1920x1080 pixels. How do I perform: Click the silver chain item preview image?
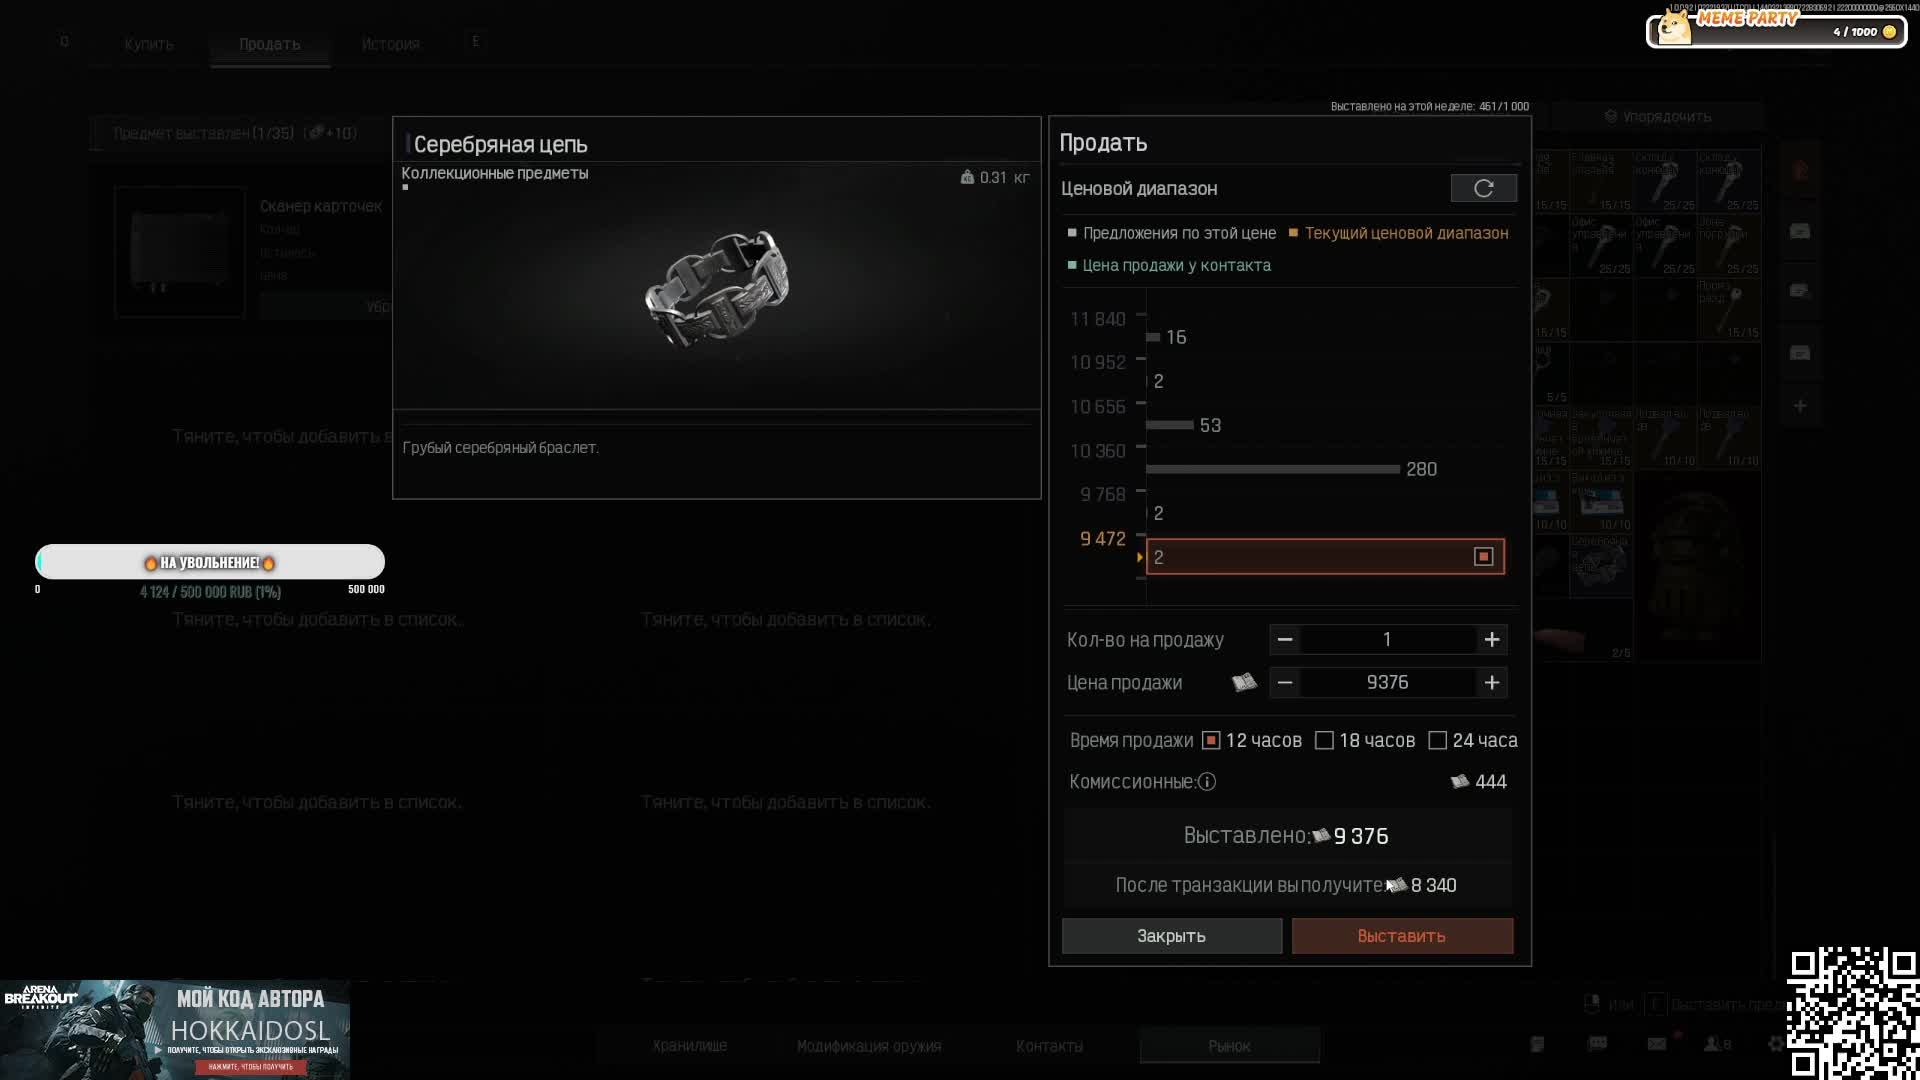click(x=717, y=287)
